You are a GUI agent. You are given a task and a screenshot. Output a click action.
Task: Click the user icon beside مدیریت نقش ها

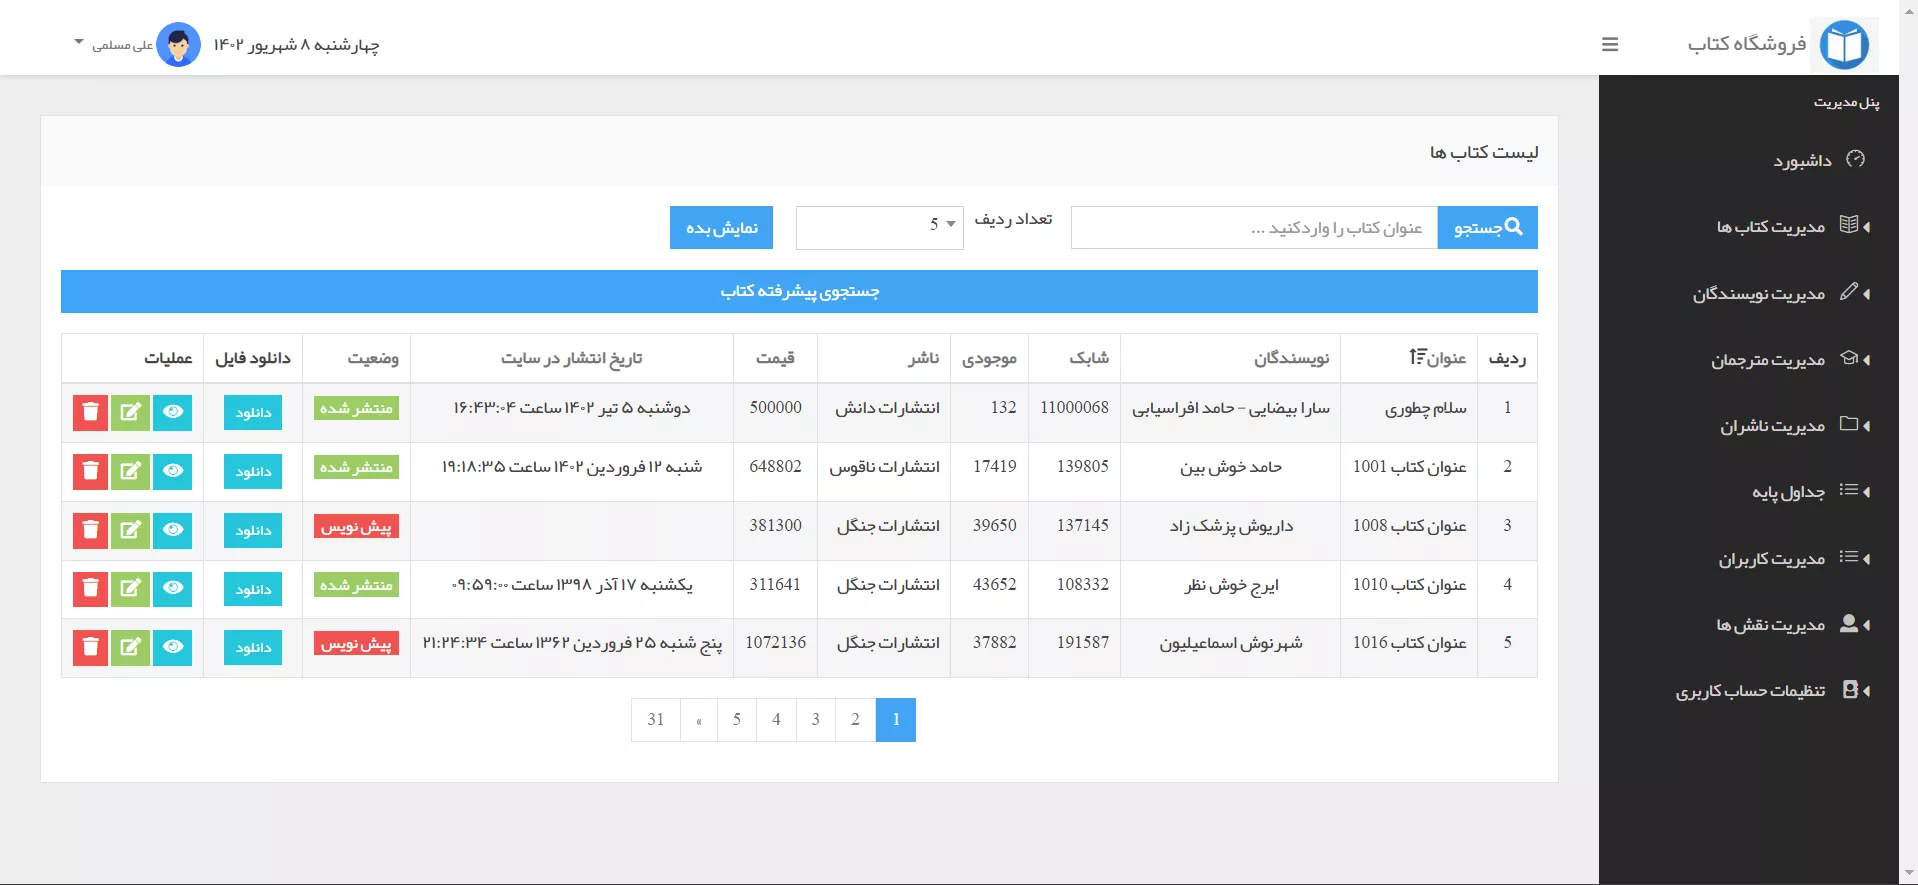(x=1849, y=623)
